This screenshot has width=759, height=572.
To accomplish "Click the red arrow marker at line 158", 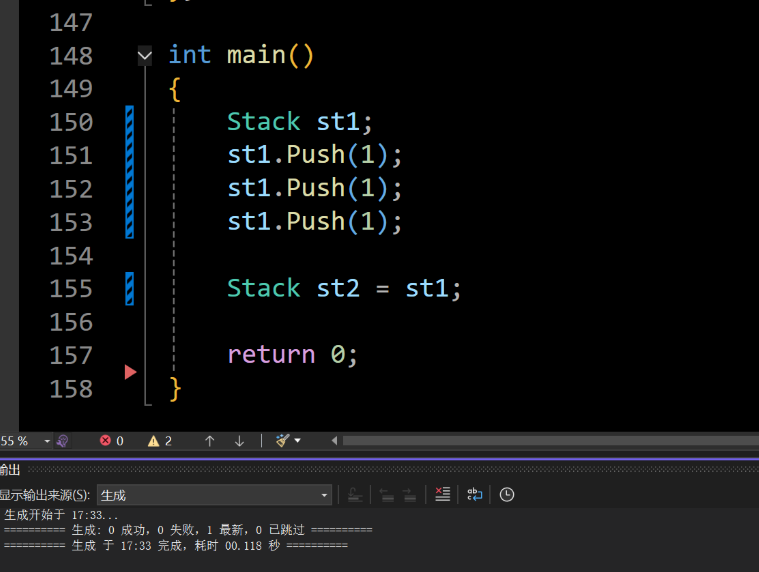I will (130, 372).
